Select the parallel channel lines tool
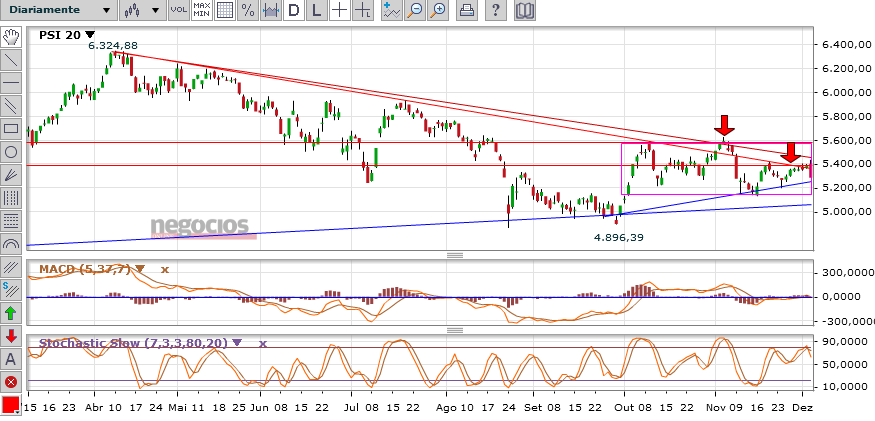This screenshot has height=421, width=875. click(11, 106)
